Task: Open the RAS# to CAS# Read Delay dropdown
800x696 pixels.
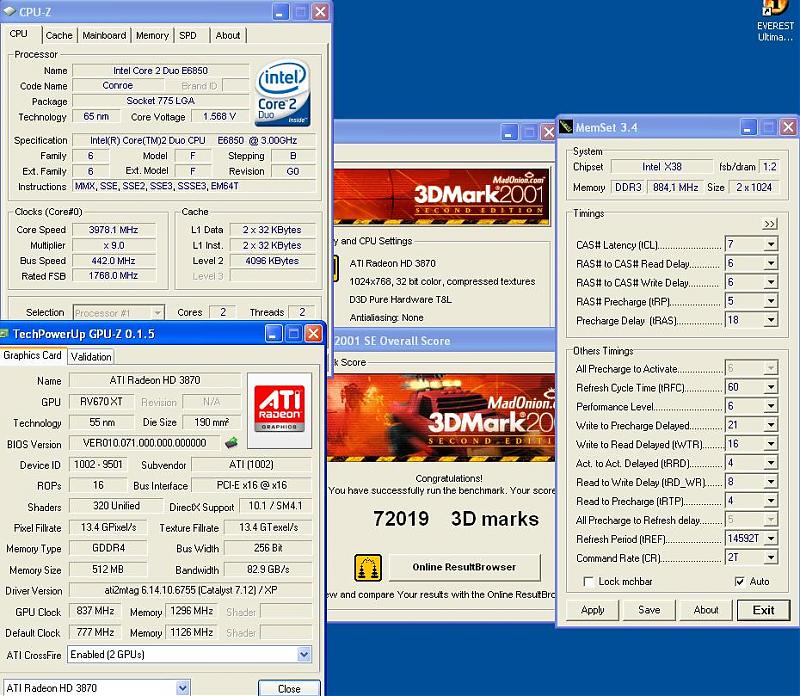Action: pyautogui.click(x=771, y=263)
